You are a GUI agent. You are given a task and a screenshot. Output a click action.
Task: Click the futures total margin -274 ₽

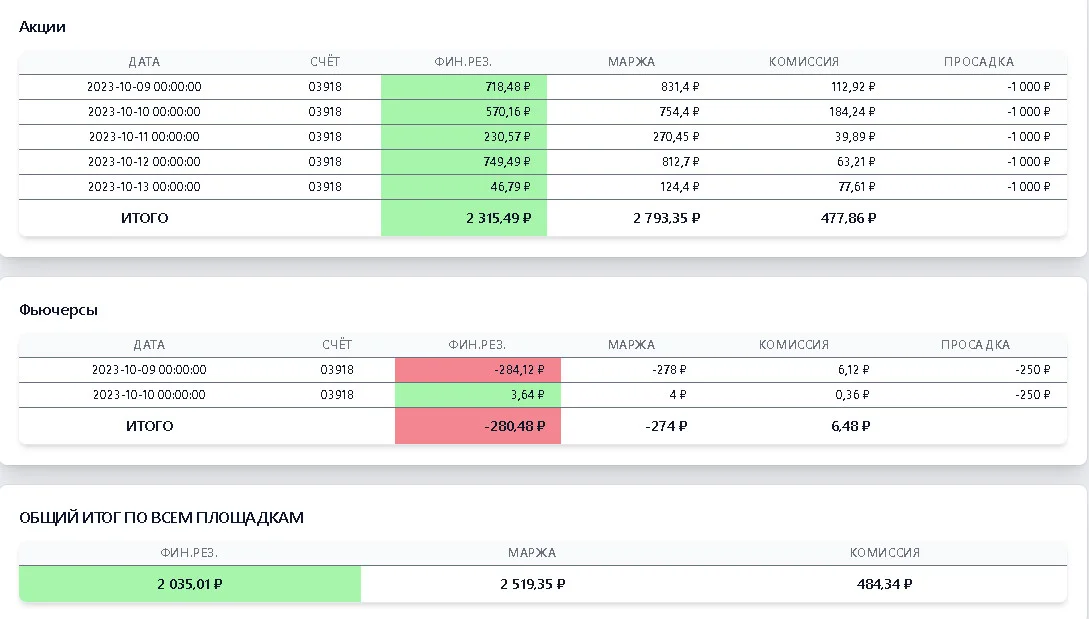click(666, 426)
